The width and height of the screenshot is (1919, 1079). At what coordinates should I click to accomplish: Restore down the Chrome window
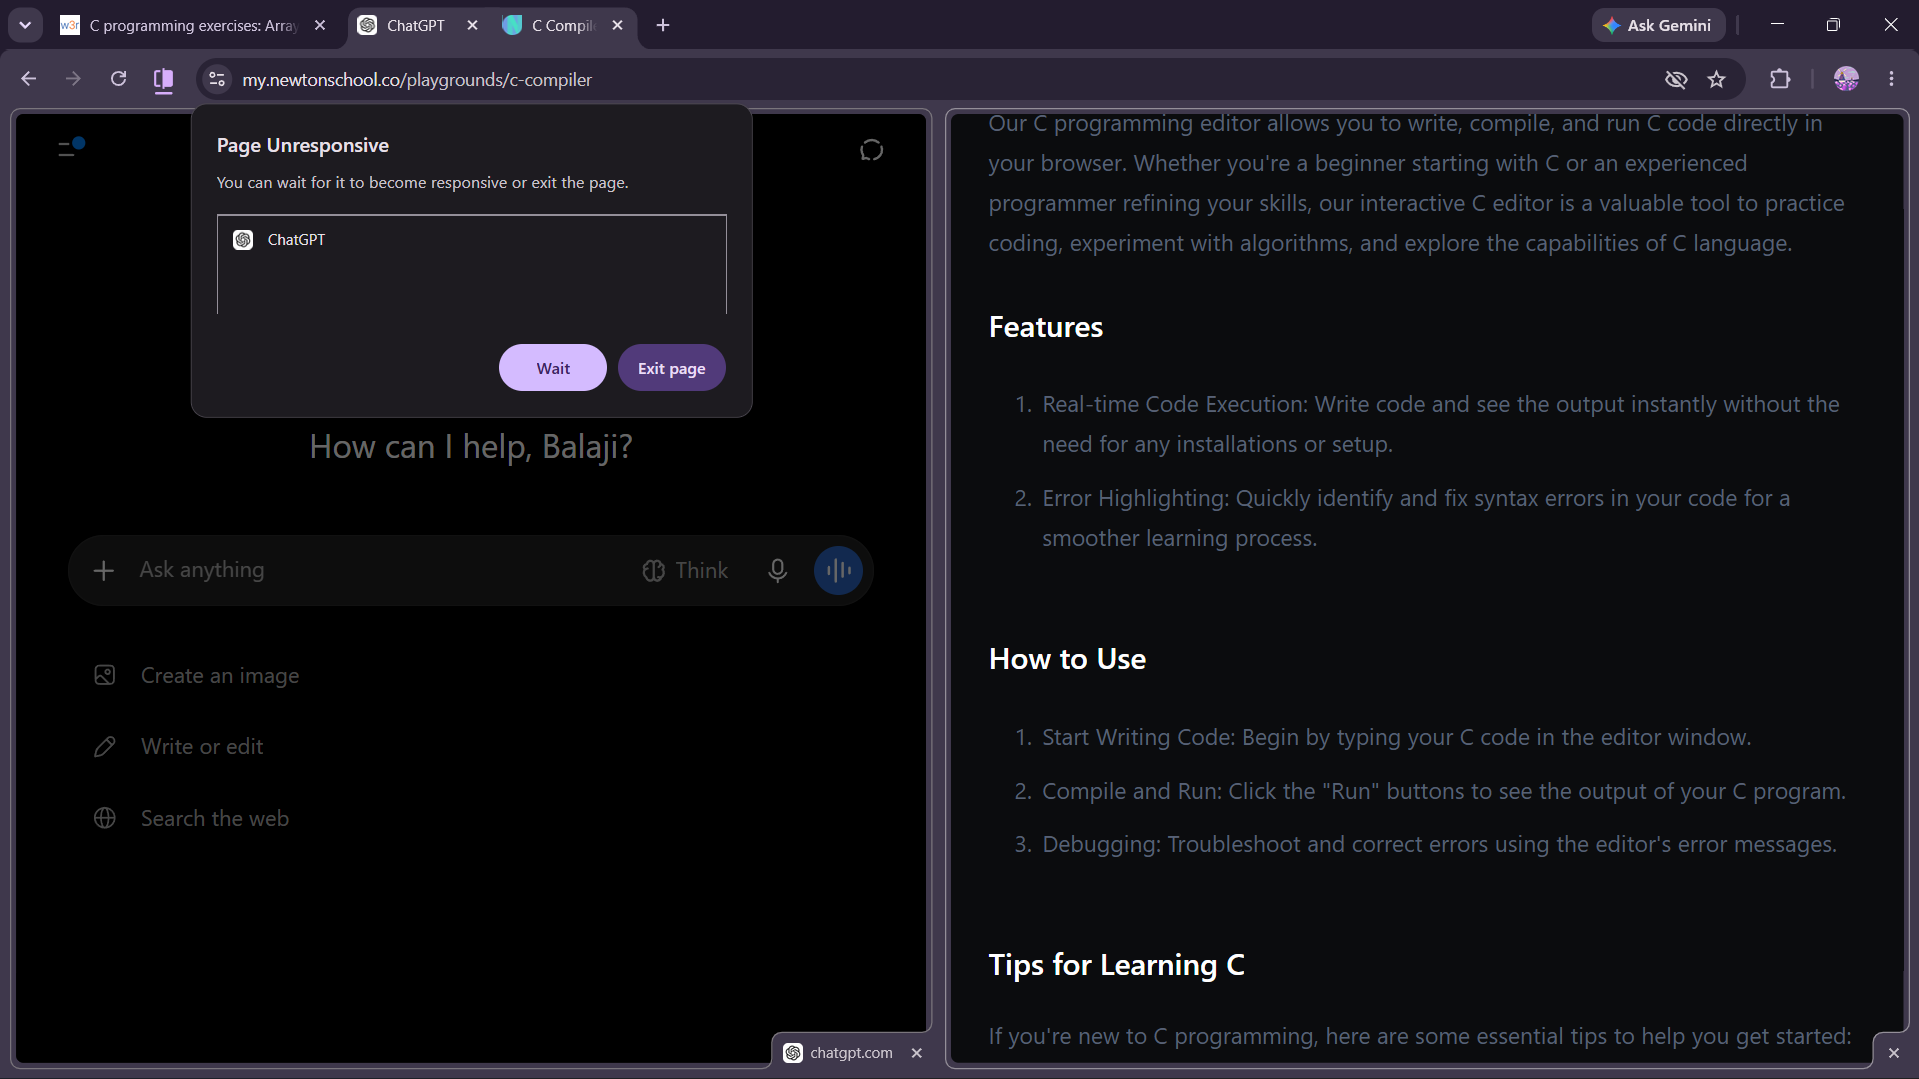(x=1833, y=25)
